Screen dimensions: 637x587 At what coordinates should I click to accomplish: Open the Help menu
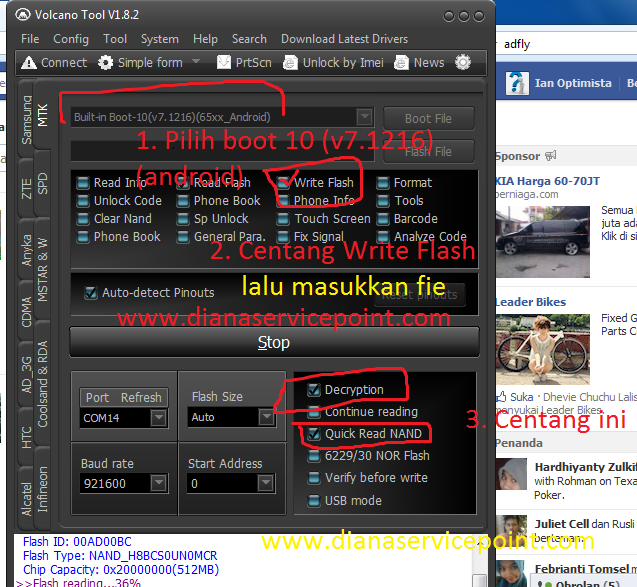[205, 39]
